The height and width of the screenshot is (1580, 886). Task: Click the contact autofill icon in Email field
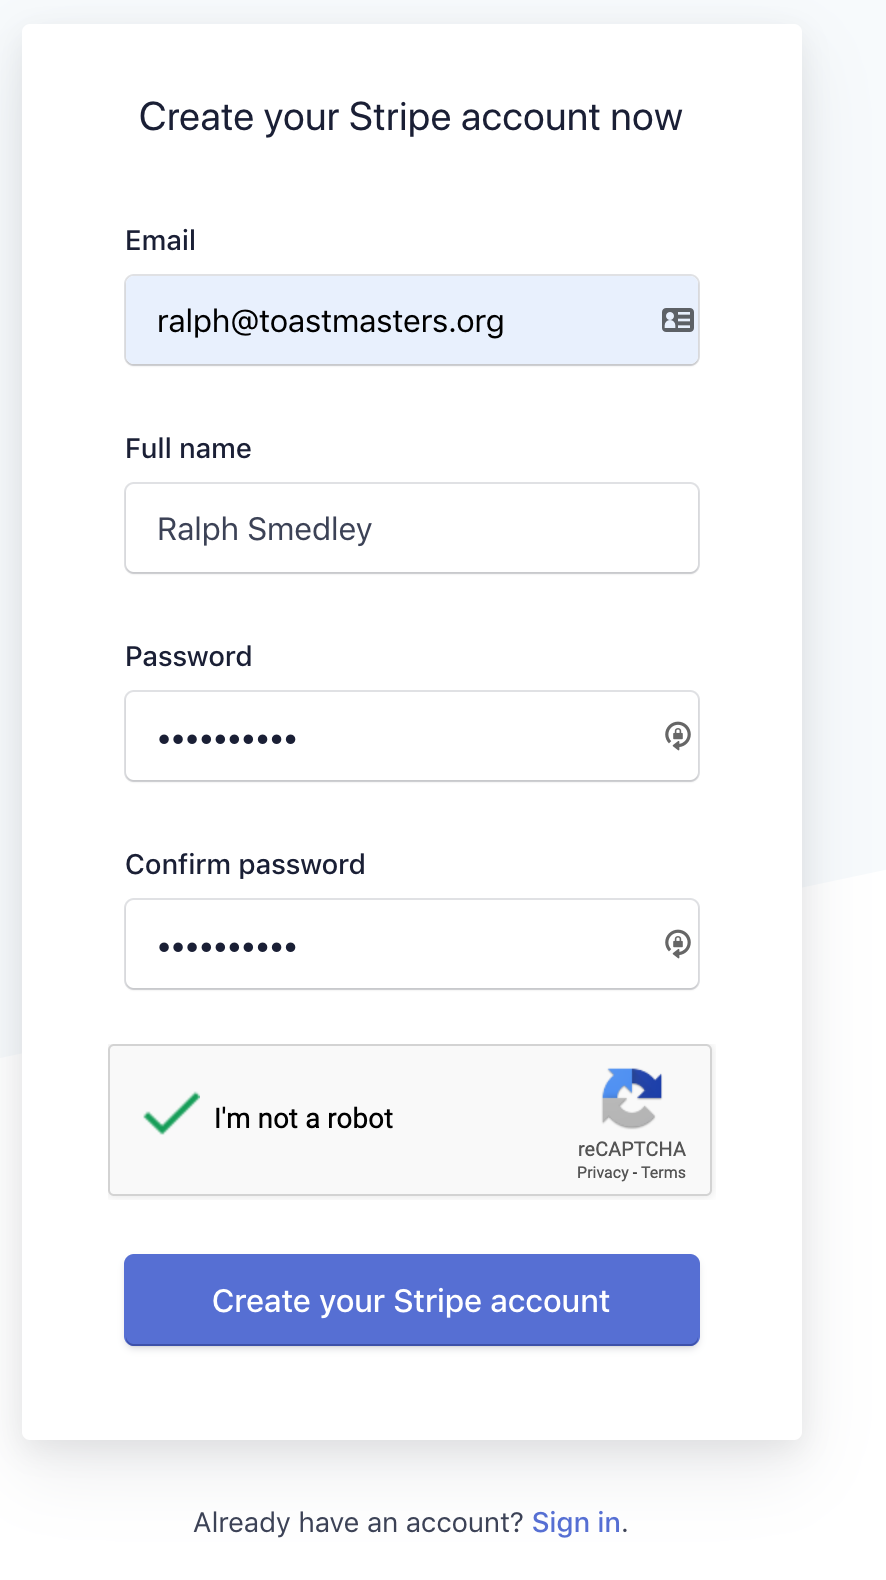(x=678, y=320)
